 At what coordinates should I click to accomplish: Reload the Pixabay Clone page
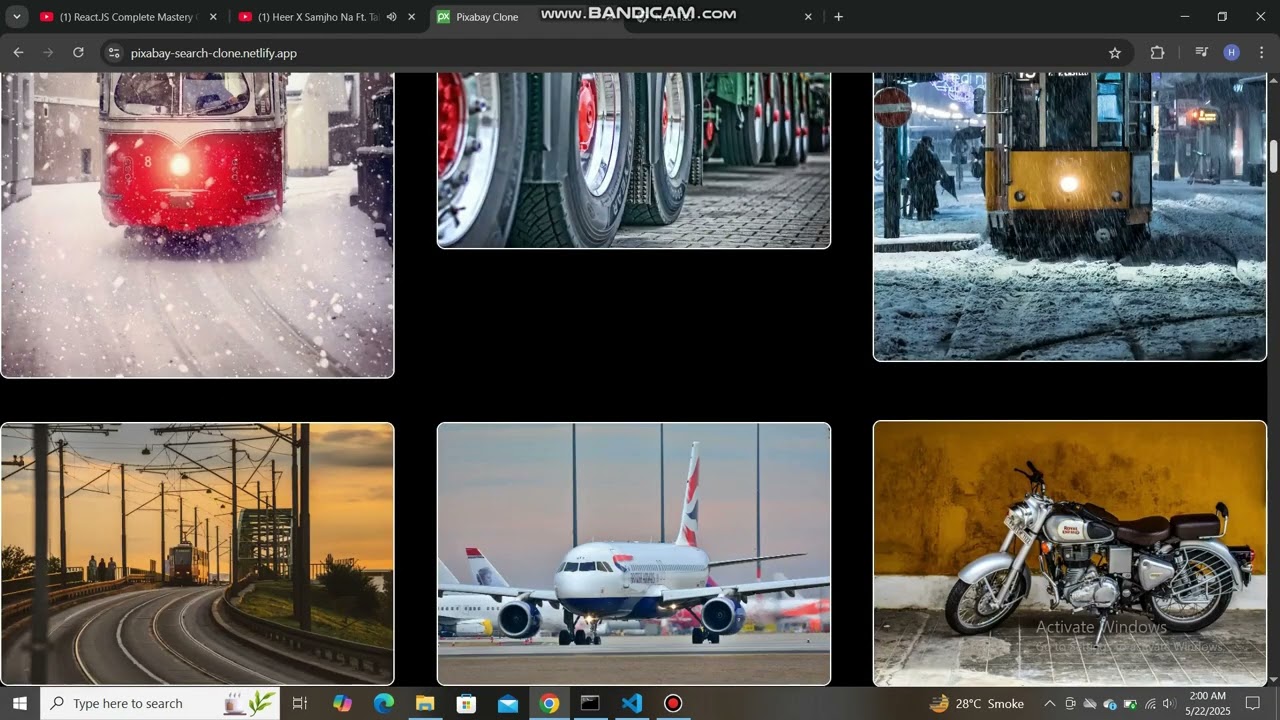pos(78,53)
